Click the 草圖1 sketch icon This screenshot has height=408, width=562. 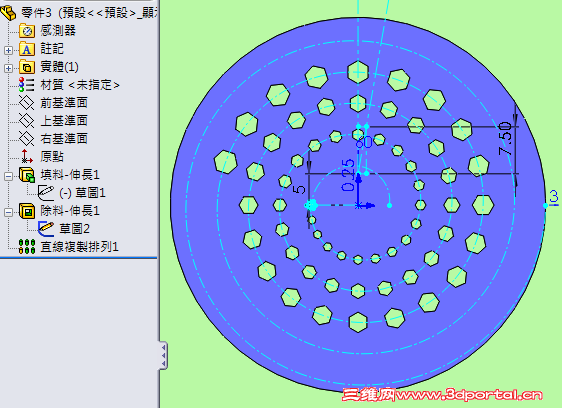tap(46, 193)
